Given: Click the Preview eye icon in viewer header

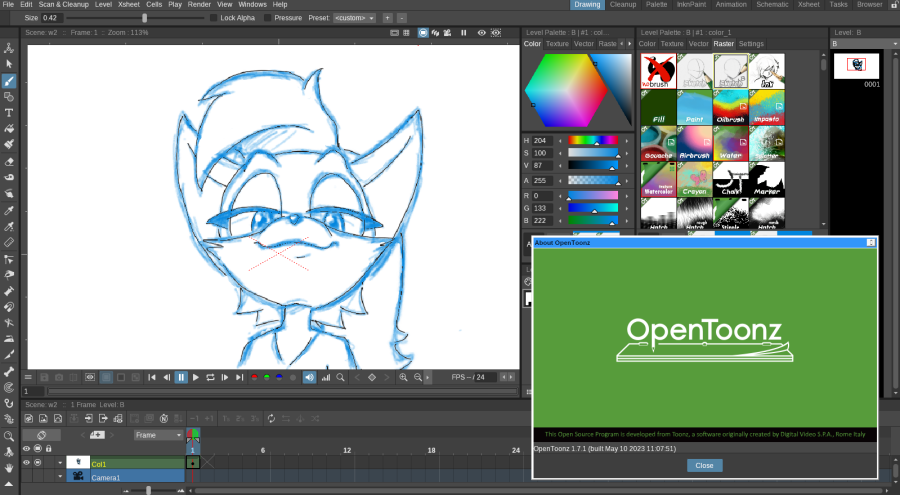Looking at the screenshot, I should (482, 33).
